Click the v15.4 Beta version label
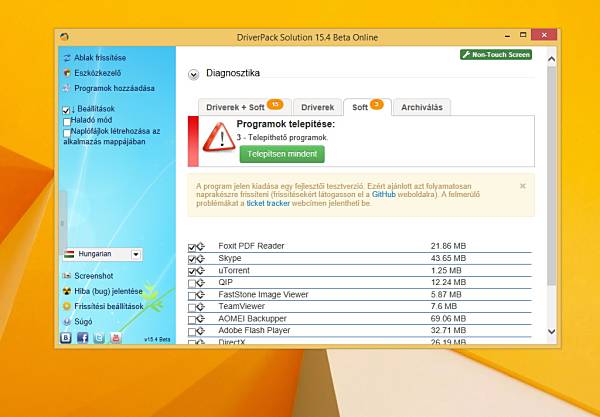The image size is (600, 417). (157, 339)
